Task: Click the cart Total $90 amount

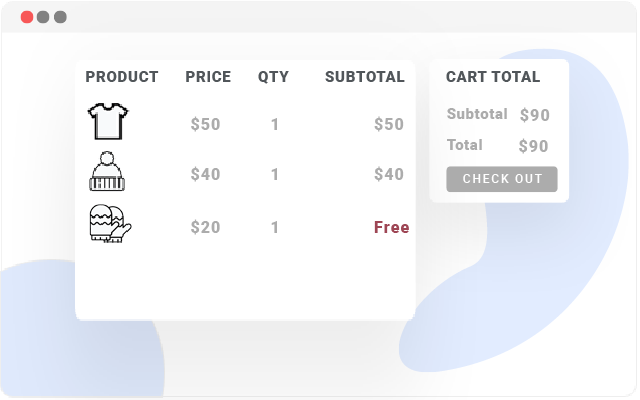Action: [533, 146]
